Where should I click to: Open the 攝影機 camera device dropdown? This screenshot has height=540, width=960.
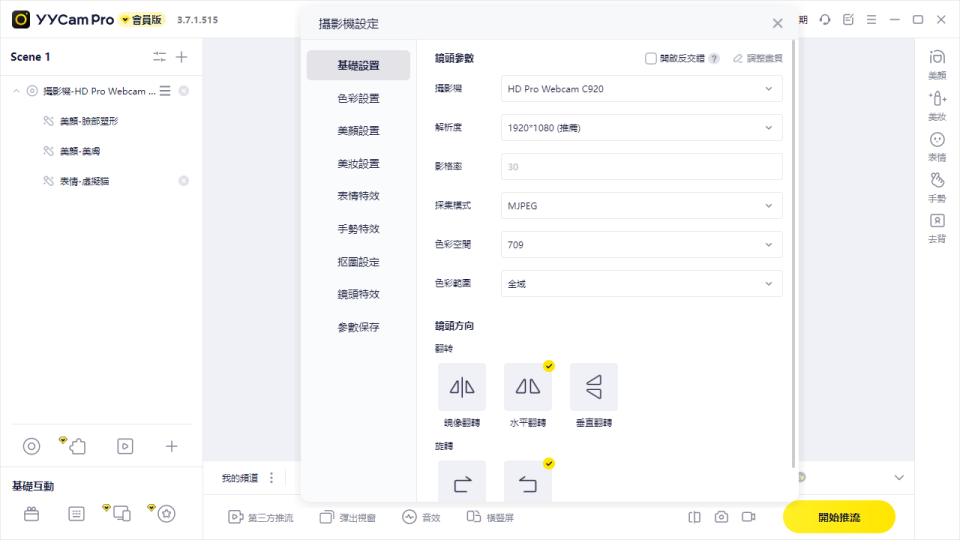pyautogui.click(x=641, y=89)
